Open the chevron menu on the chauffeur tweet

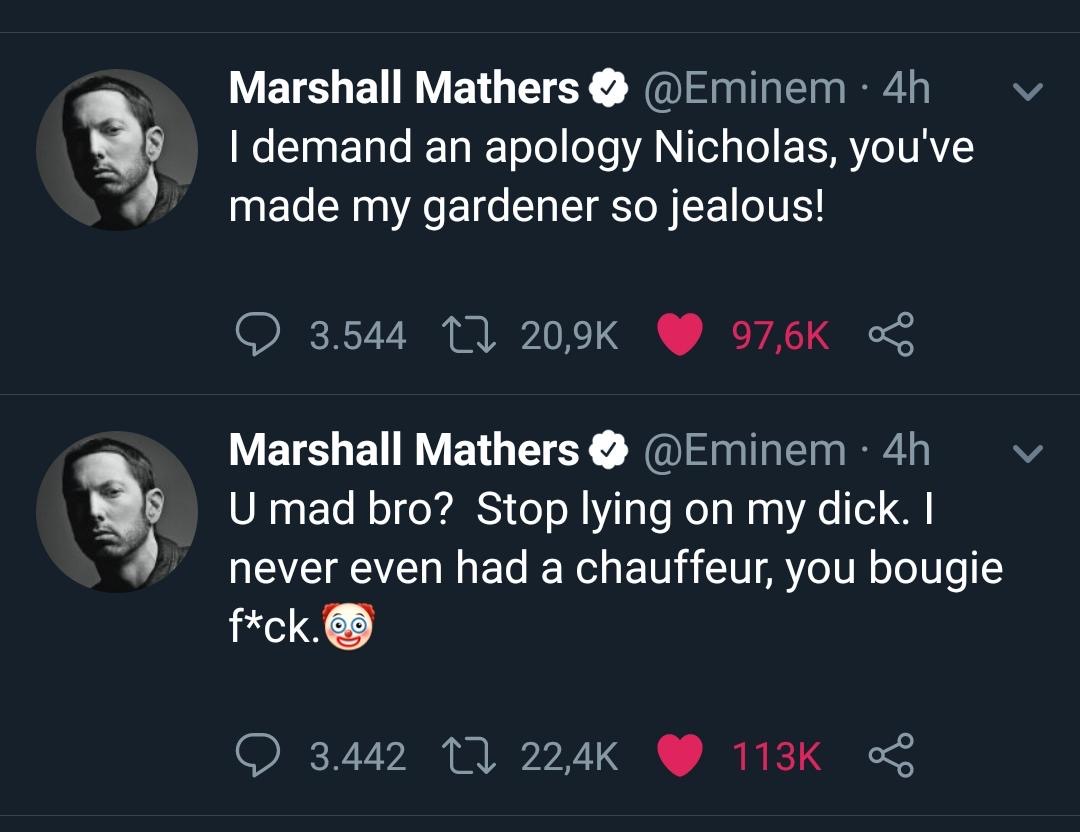pos(1027,453)
